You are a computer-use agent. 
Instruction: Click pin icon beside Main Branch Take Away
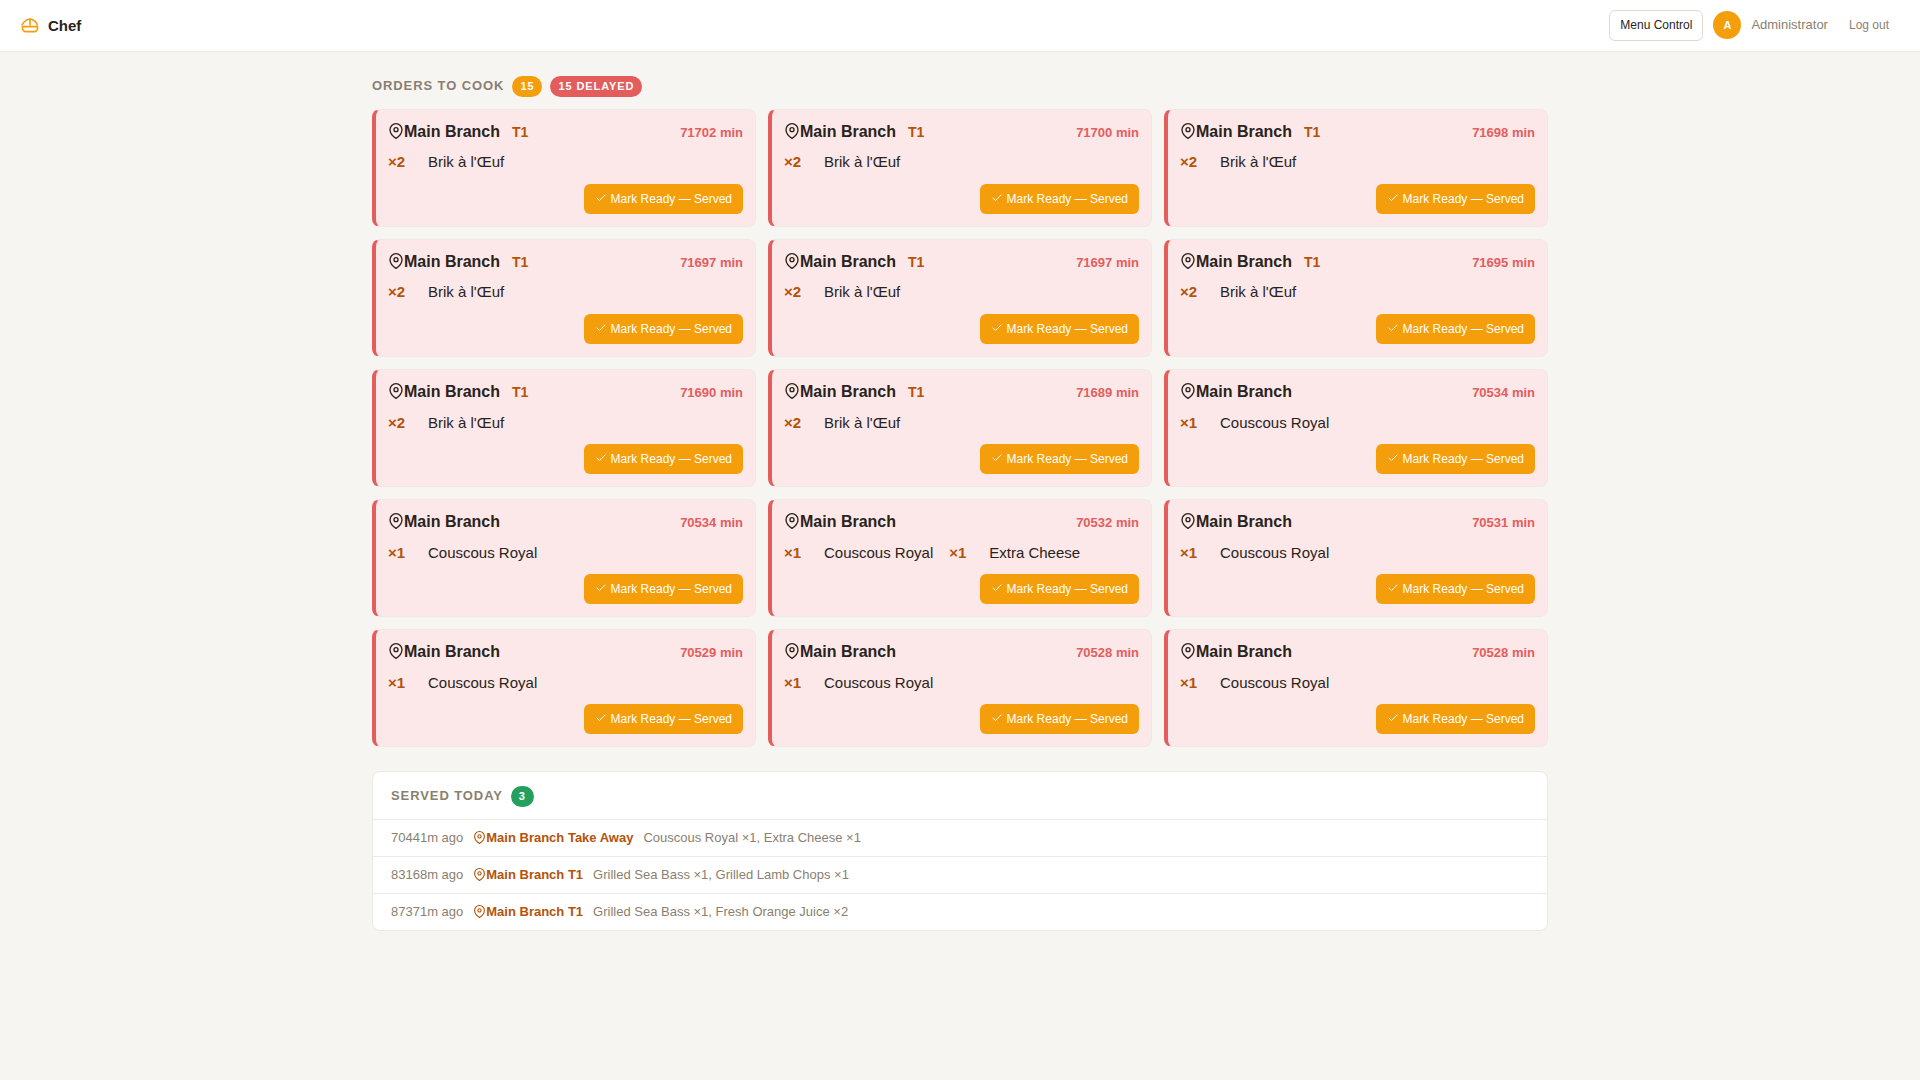[x=479, y=838]
